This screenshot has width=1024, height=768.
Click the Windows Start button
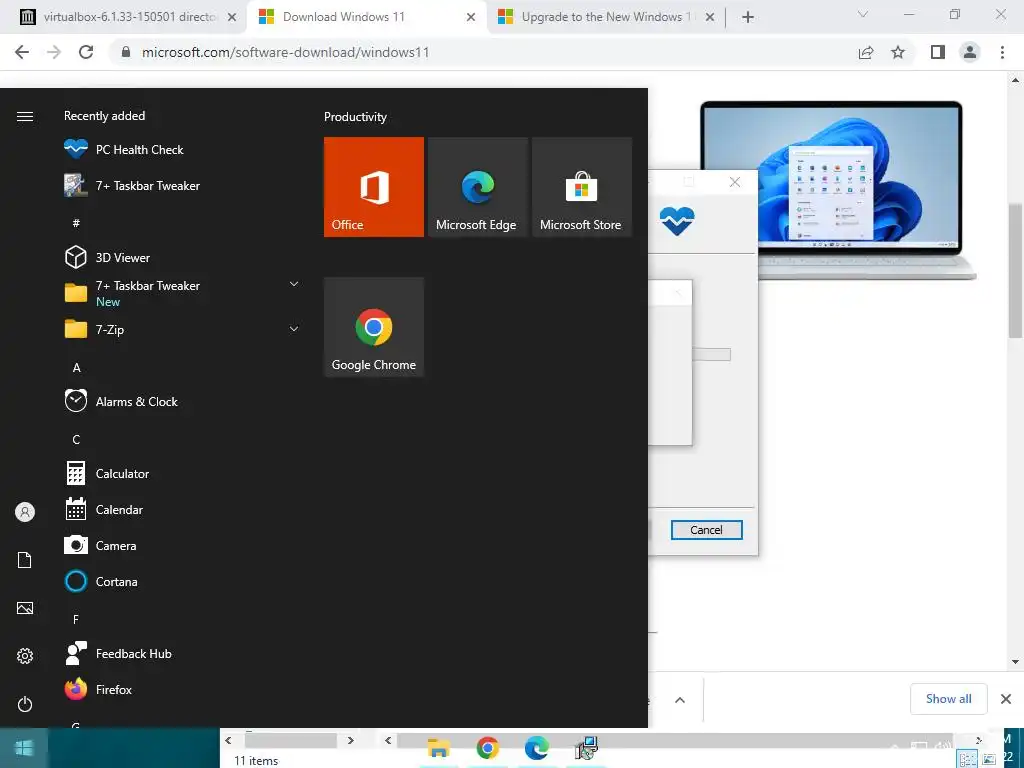(24, 748)
